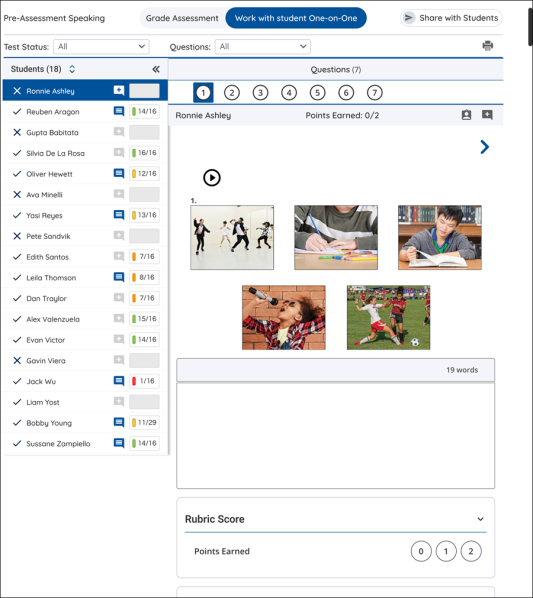Select rubric score 2 points
Image resolution: width=533 pixels, height=598 pixels.
[471, 551]
